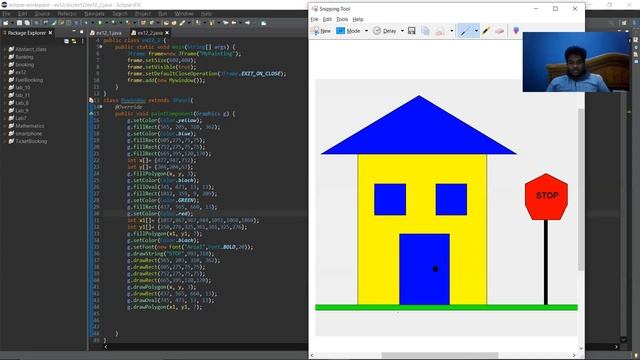Expand the ex12 project

point(5,72)
